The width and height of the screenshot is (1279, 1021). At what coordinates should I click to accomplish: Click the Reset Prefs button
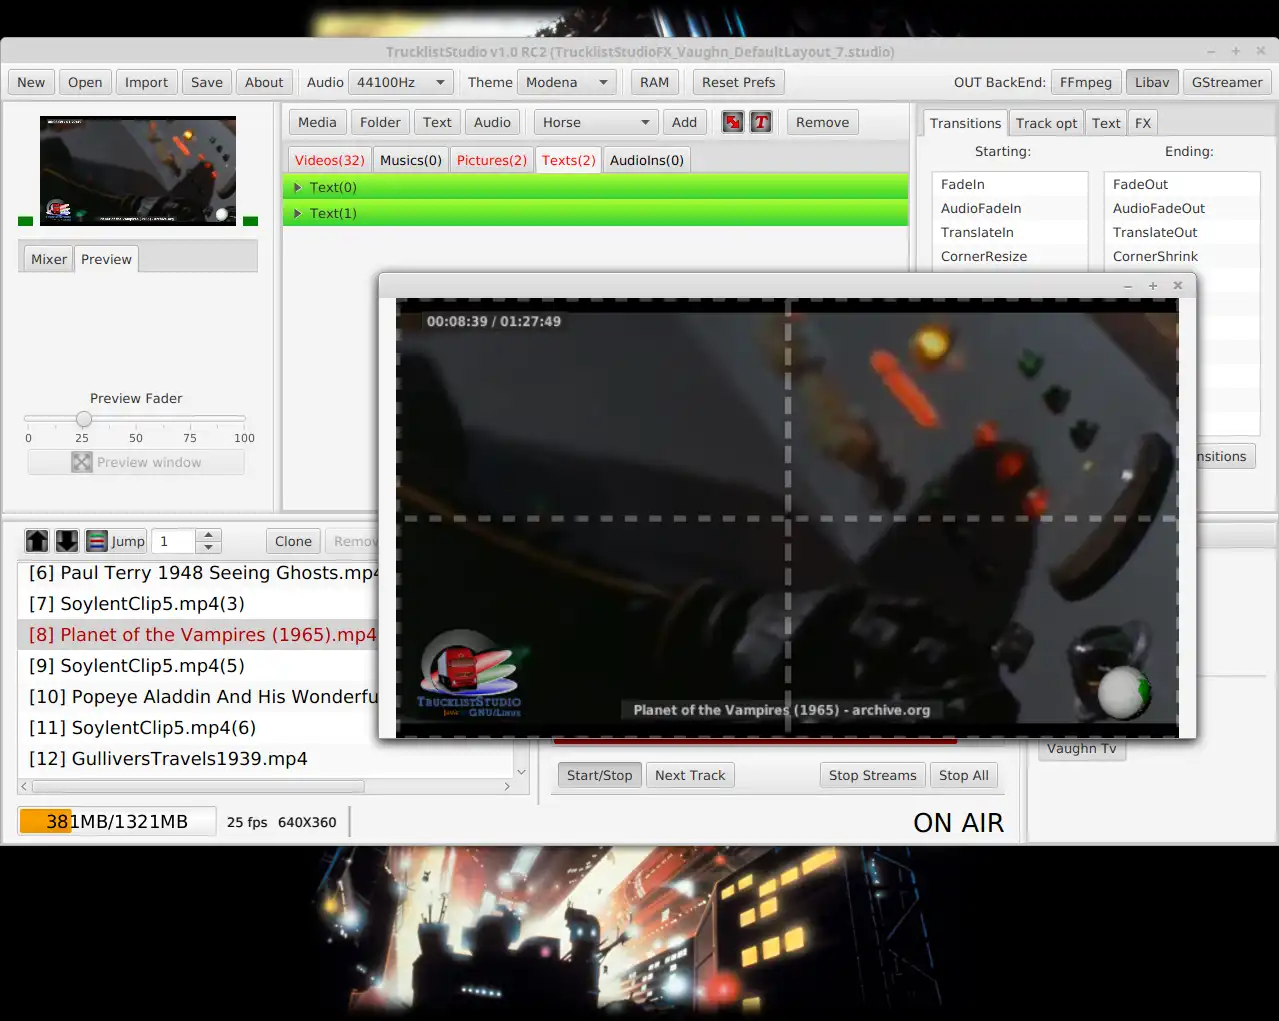point(738,82)
